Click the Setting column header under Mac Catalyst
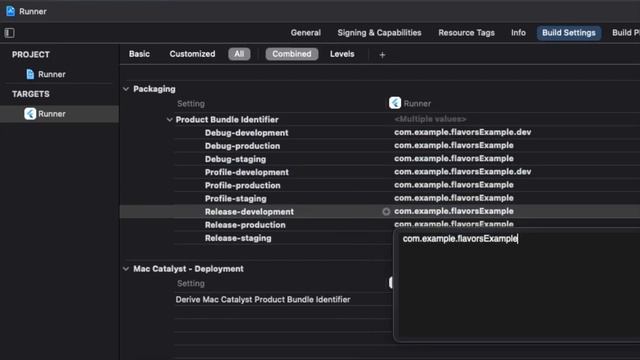Viewport: 640px width, 360px height. pos(191,283)
